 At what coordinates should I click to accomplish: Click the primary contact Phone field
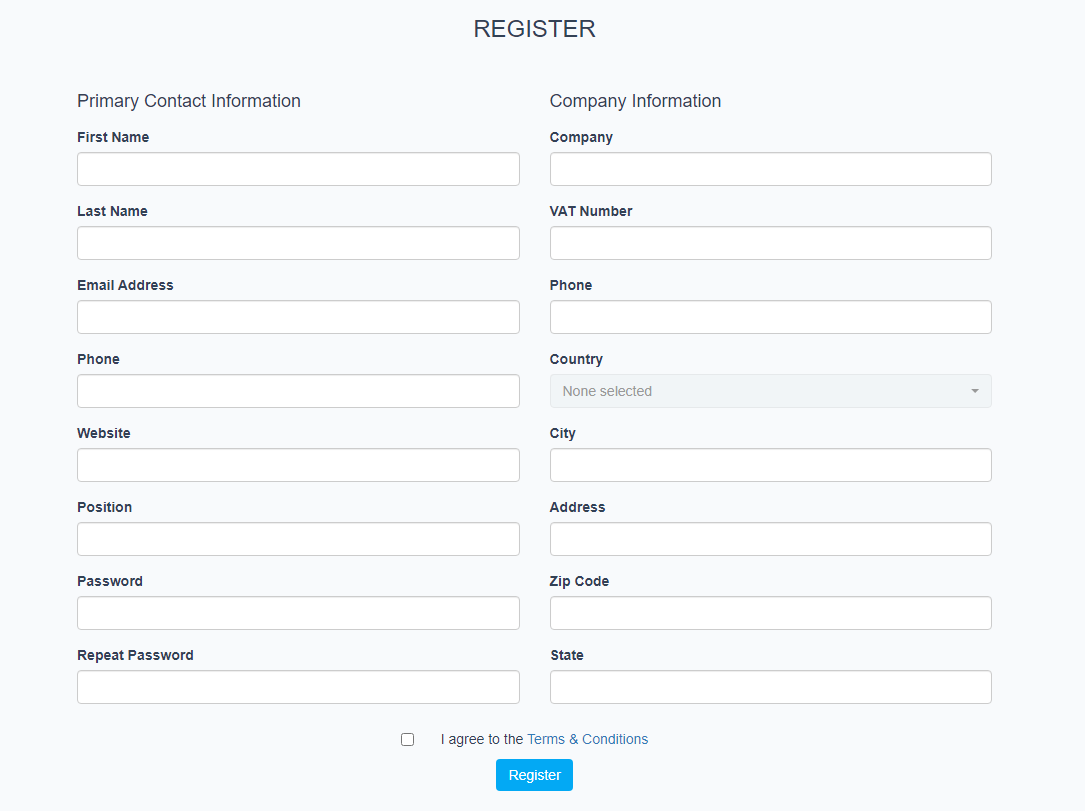point(298,391)
